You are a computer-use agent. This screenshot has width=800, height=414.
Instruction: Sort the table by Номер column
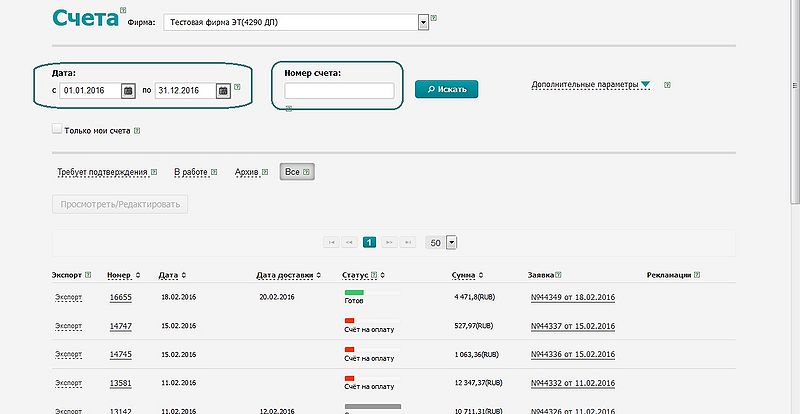[119, 275]
